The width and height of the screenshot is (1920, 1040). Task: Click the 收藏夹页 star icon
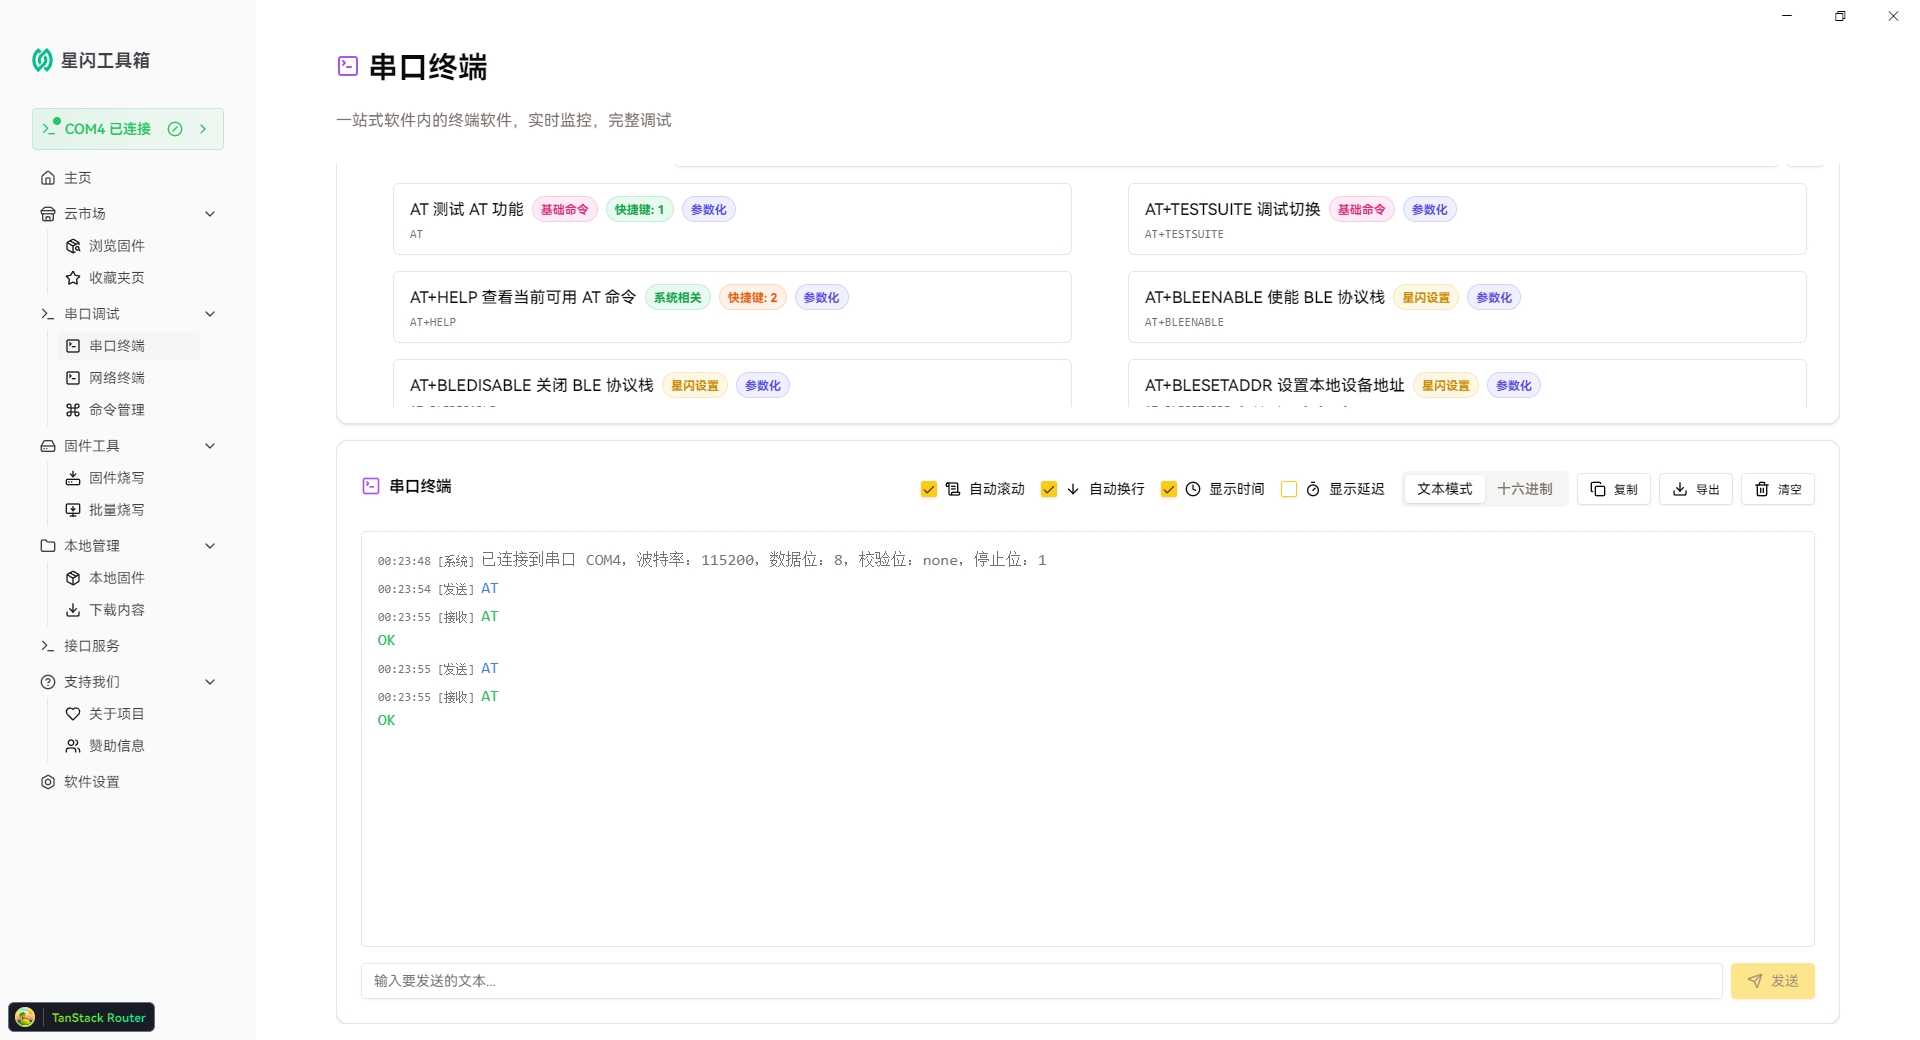(x=73, y=278)
